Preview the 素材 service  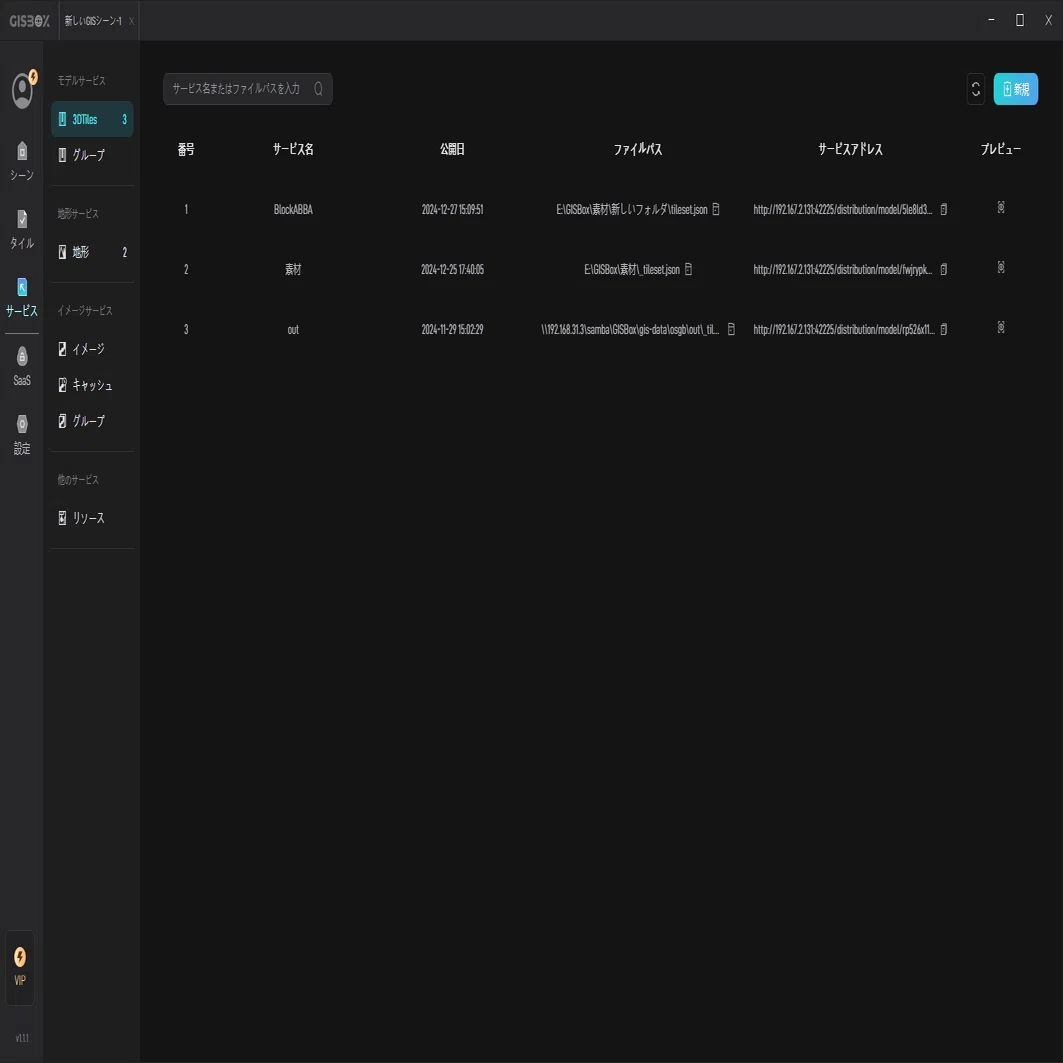[1001, 267]
